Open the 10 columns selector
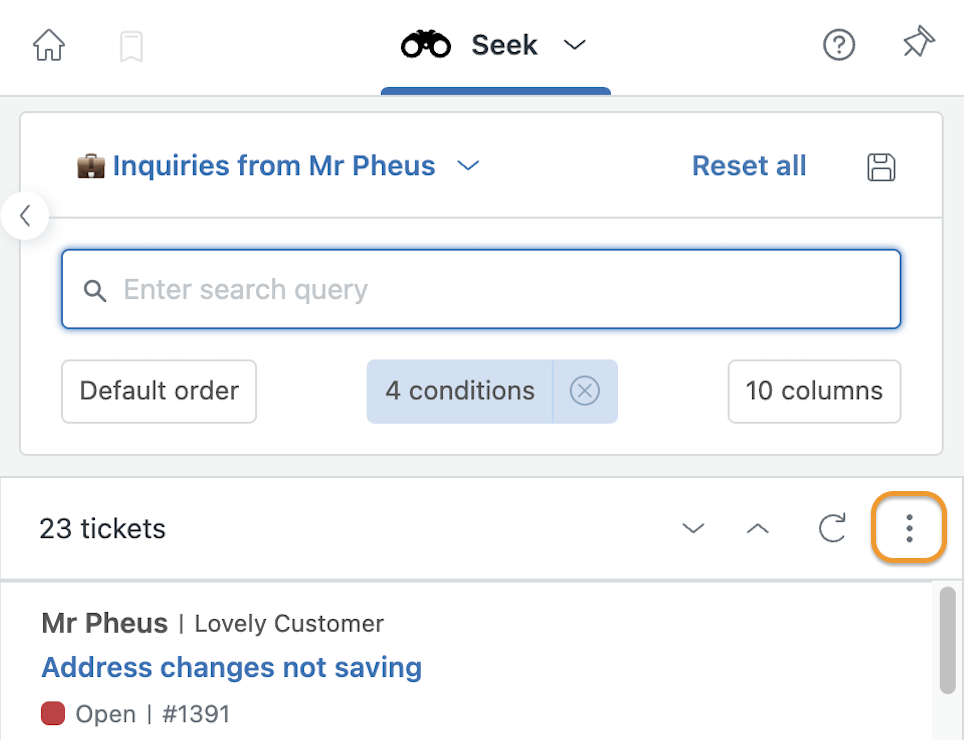The height and width of the screenshot is (740, 964). (814, 391)
